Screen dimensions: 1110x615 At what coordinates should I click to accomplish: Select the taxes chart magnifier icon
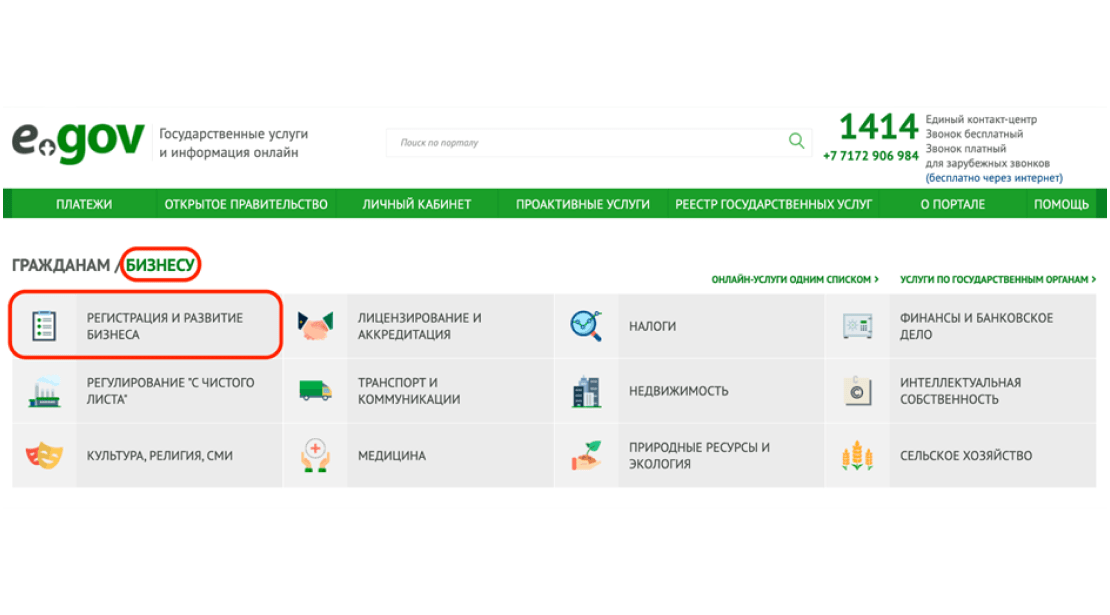click(586, 326)
